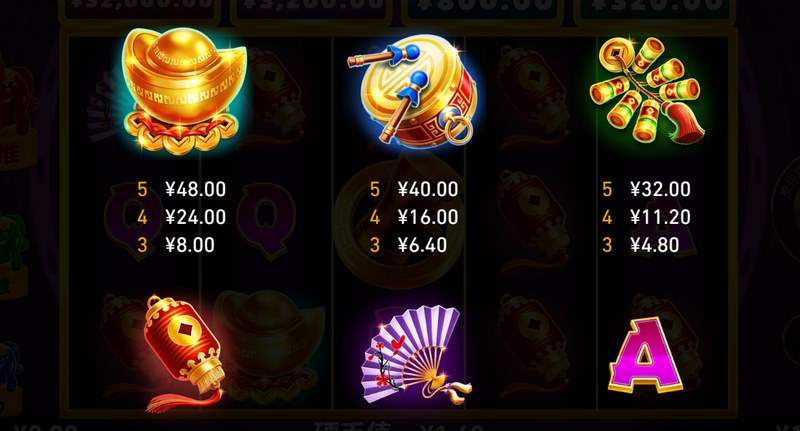Image resolution: width=800 pixels, height=431 pixels.
Task: Click the ¥6.40 drum payout
Action: click(x=422, y=245)
